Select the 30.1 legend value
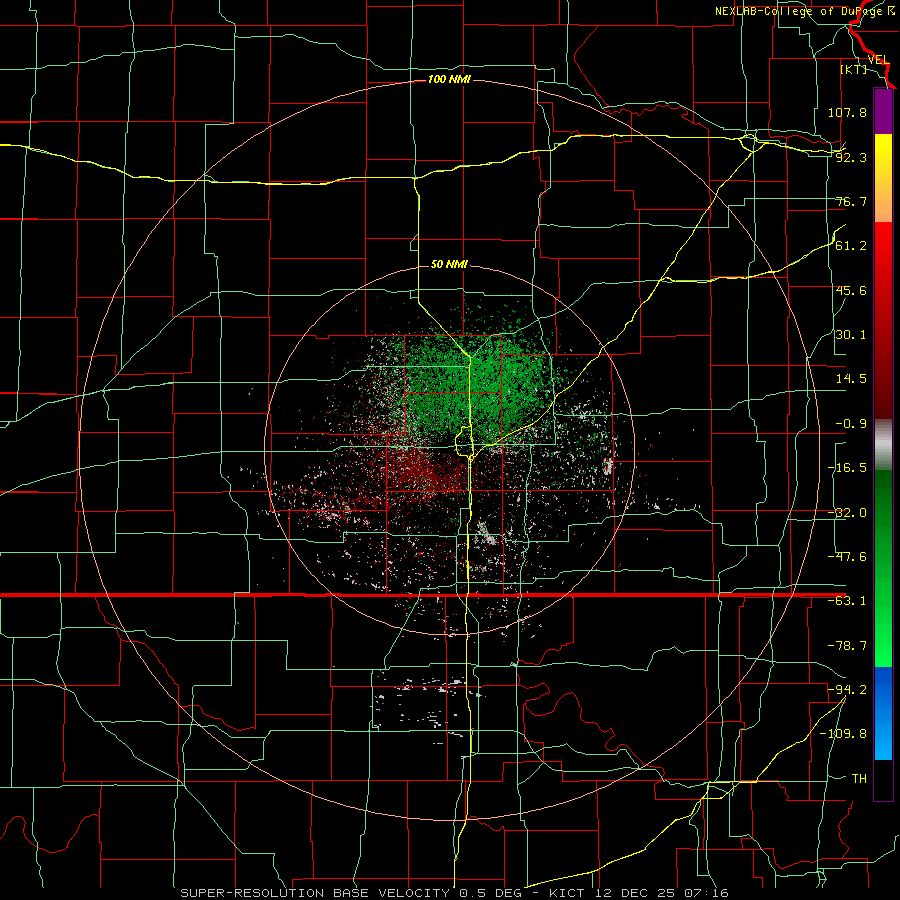Screen dimensions: 900x900 (851, 335)
